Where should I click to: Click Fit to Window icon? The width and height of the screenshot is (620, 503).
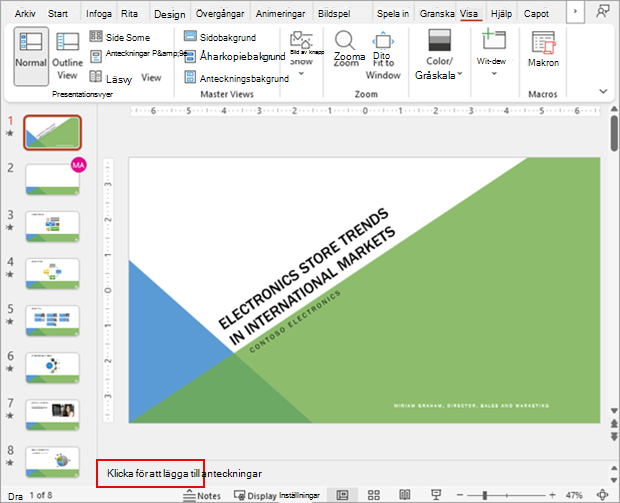pyautogui.click(x=383, y=40)
